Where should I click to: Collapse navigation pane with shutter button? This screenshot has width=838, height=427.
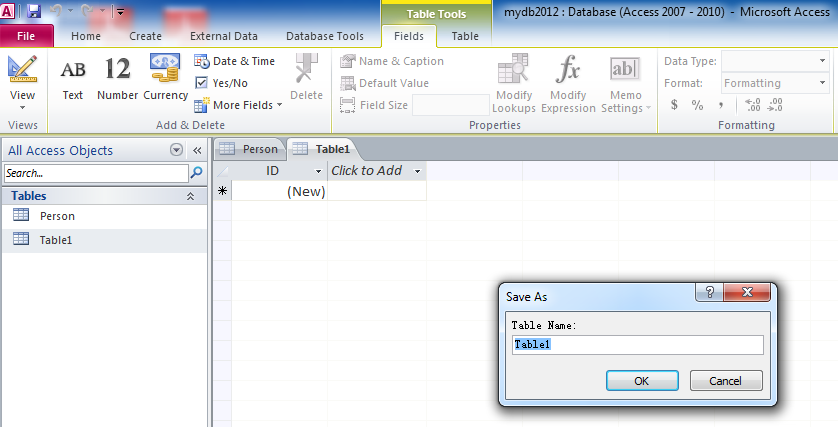pos(197,150)
